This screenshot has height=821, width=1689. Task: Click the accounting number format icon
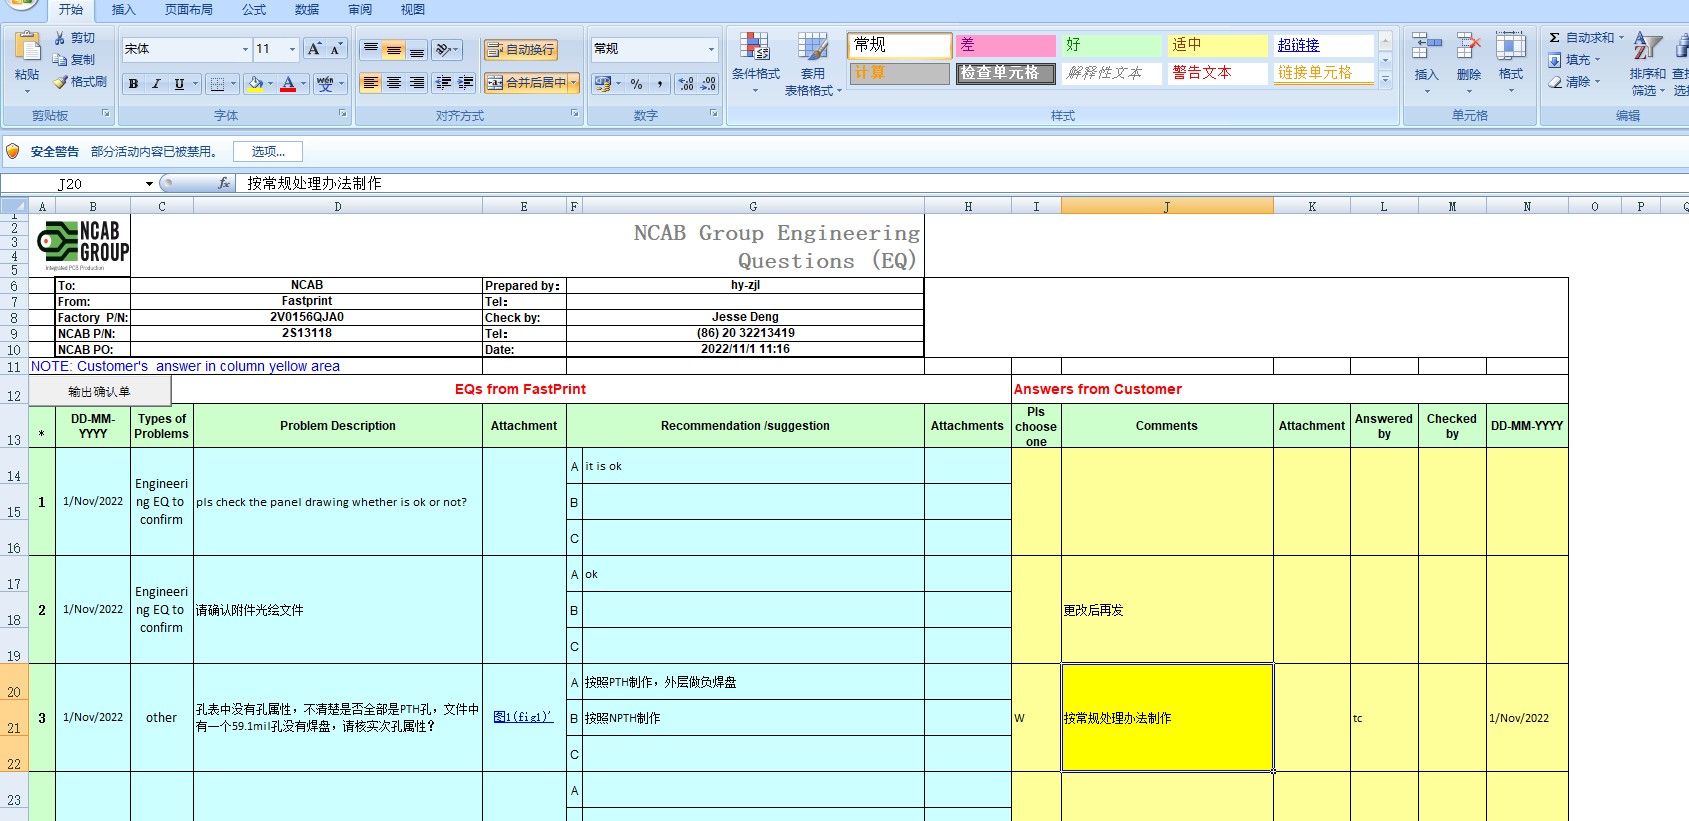click(602, 84)
